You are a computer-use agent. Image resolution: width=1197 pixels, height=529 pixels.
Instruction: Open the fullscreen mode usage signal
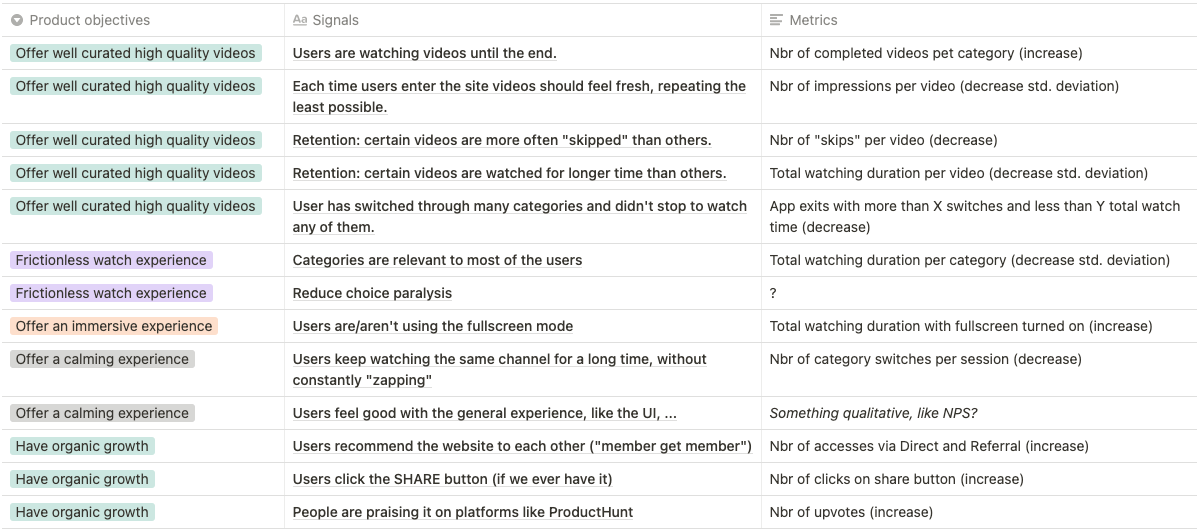tap(432, 326)
